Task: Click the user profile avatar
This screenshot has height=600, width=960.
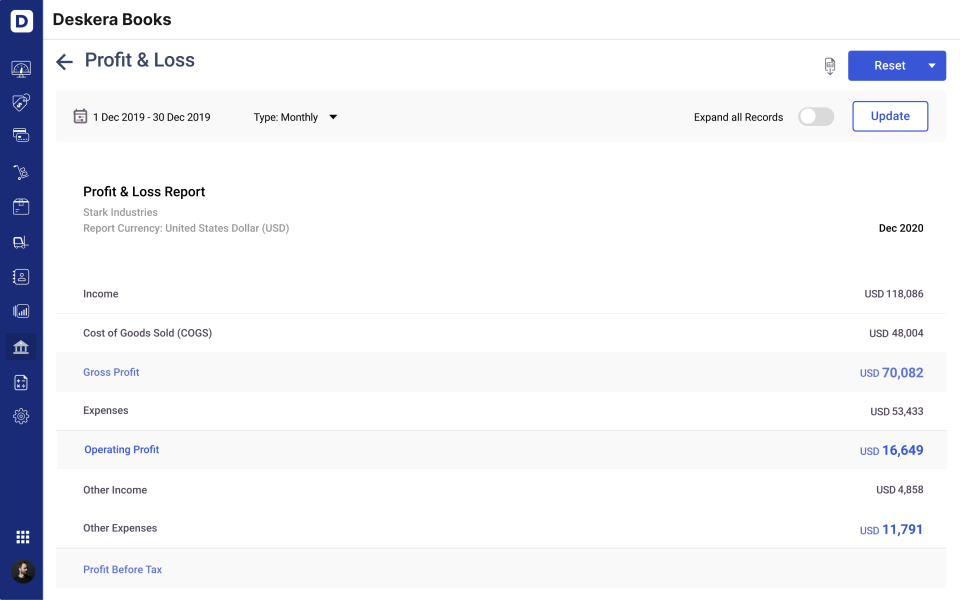Action: pyautogui.click(x=23, y=571)
